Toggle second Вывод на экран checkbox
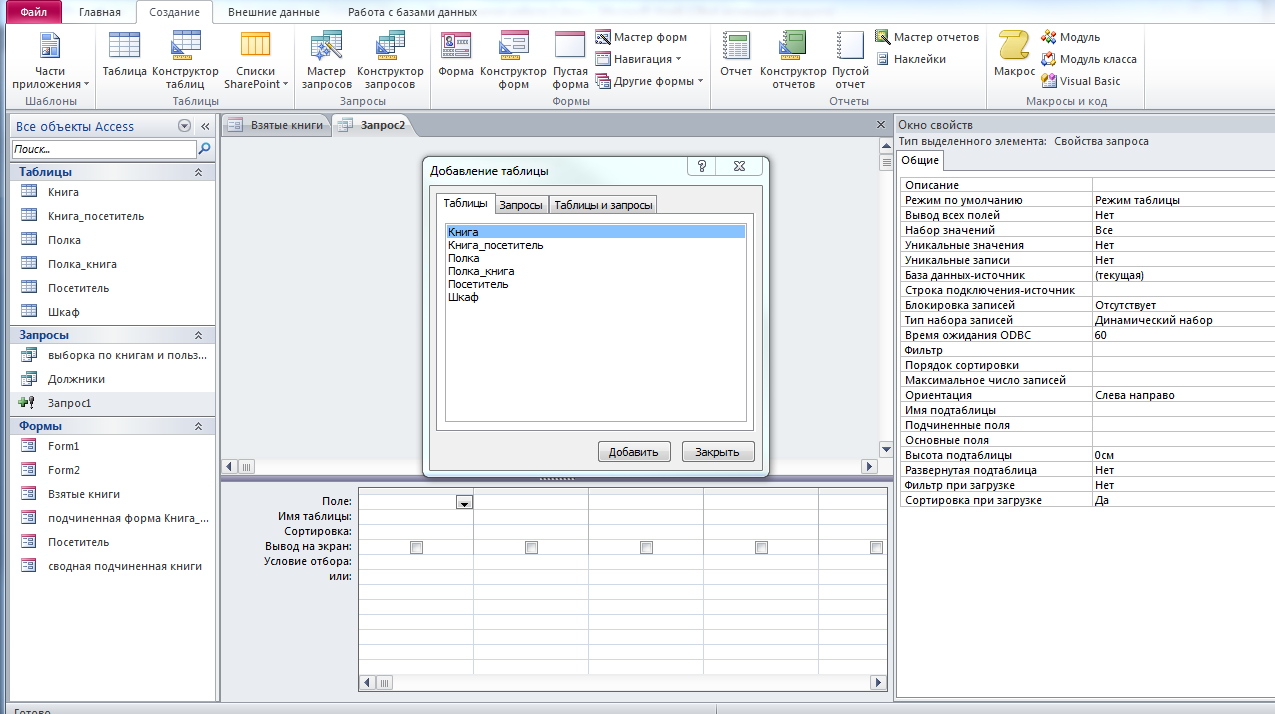 click(x=531, y=547)
